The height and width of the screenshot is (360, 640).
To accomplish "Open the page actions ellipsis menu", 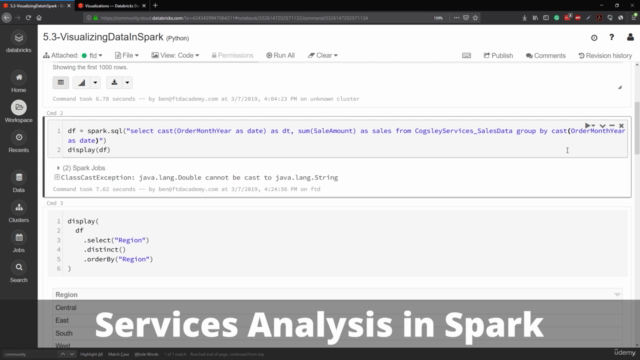I will click(456, 18).
